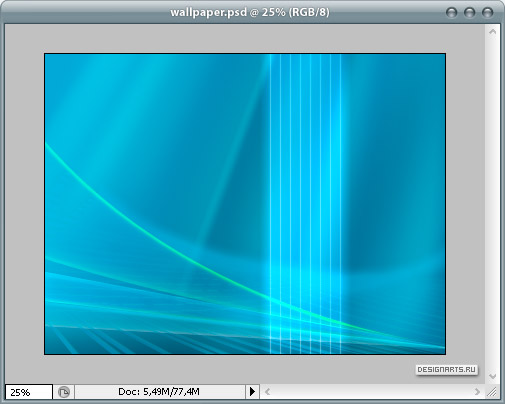Click the middle round window button

point(469,13)
